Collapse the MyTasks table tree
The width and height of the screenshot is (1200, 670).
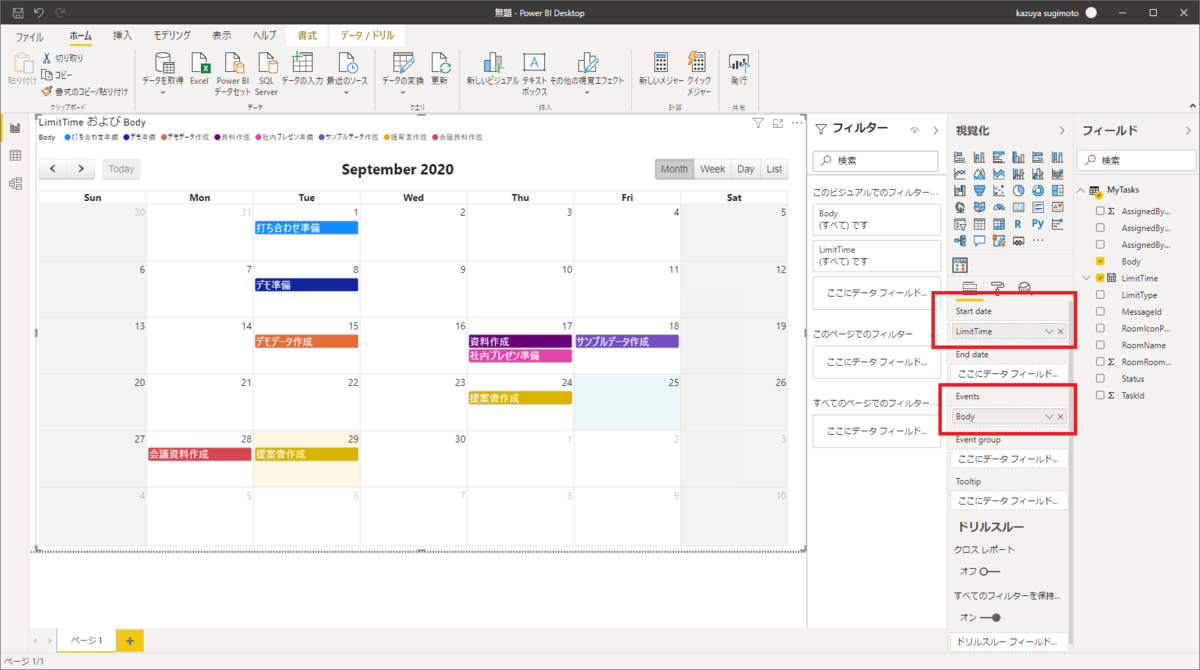pos(1082,190)
